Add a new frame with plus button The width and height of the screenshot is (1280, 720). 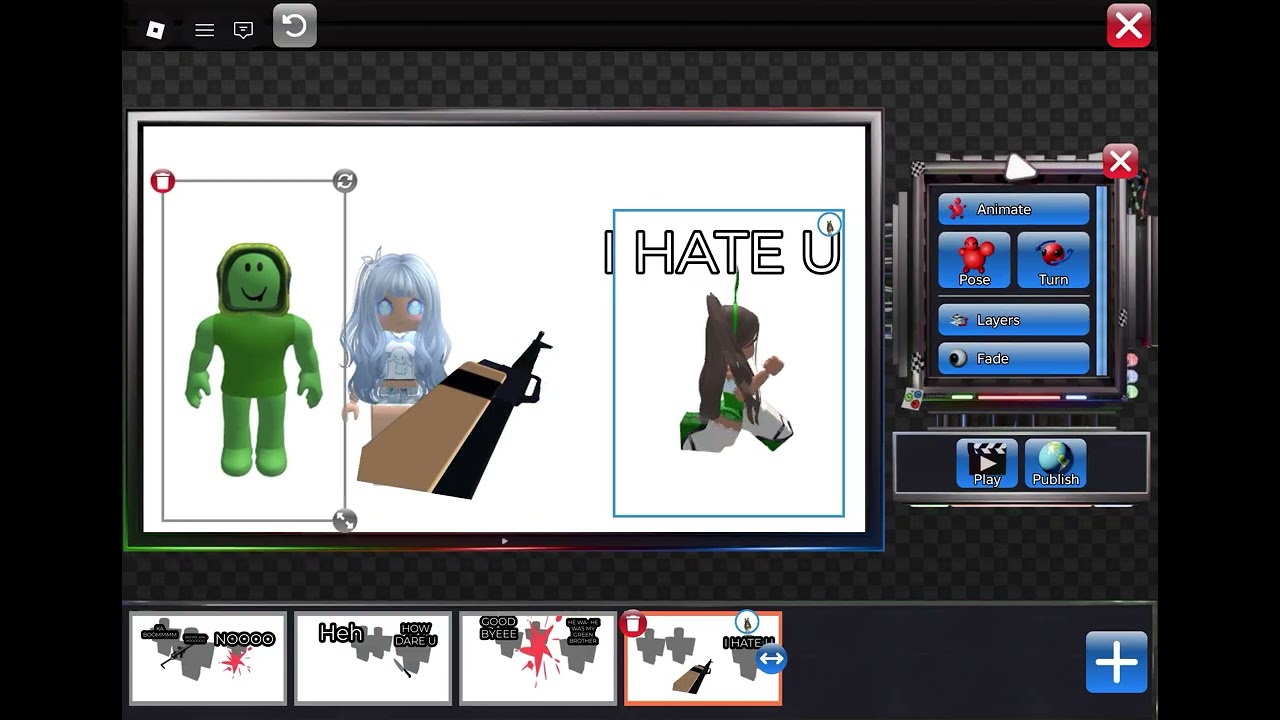1117,662
